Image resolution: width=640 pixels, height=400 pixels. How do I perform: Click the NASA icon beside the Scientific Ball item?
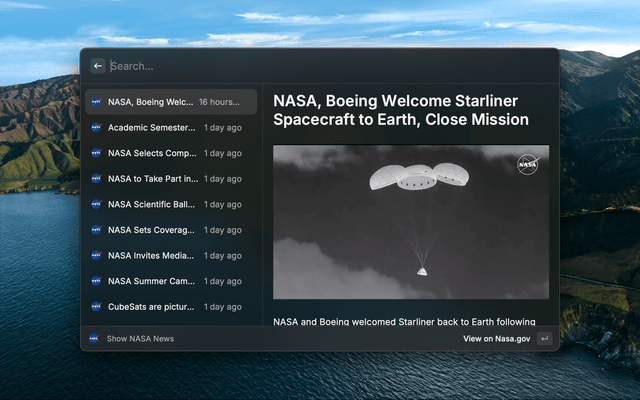pos(96,204)
